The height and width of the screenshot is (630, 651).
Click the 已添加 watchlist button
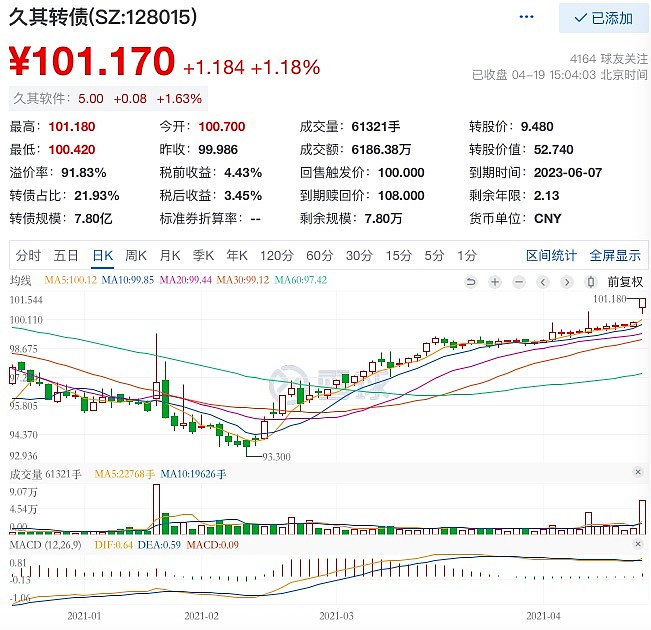tap(603, 18)
